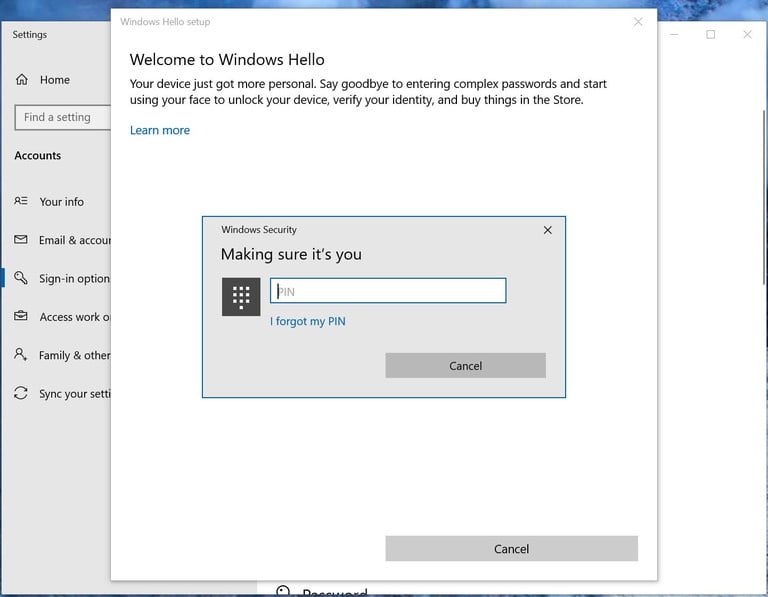The width and height of the screenshot is (768, 597).
Task: Open the Learn more link
Action: pos(160,130)
